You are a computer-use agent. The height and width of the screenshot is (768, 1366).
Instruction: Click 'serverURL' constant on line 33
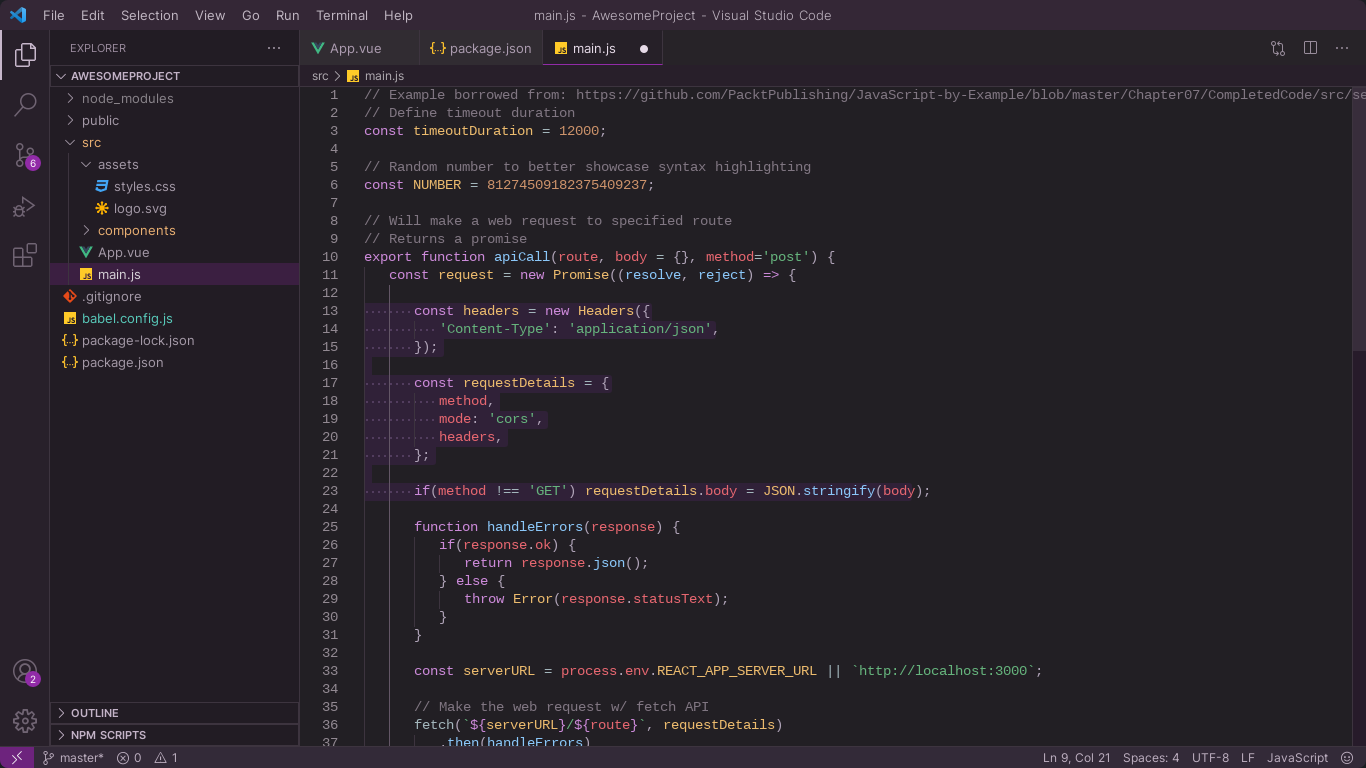tap(499, 671)
